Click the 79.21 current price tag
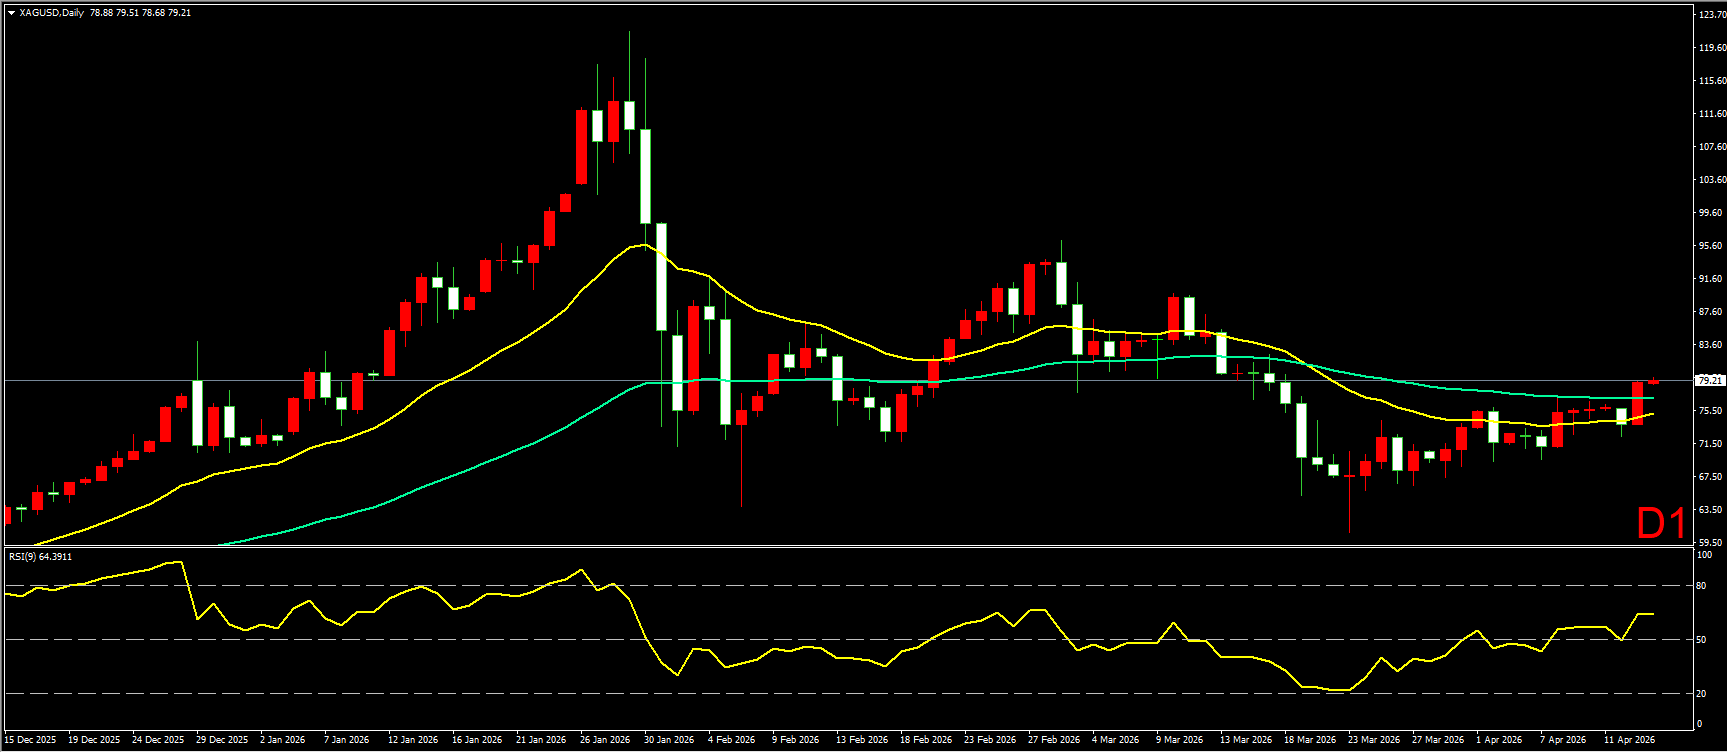 [1710, 380]
